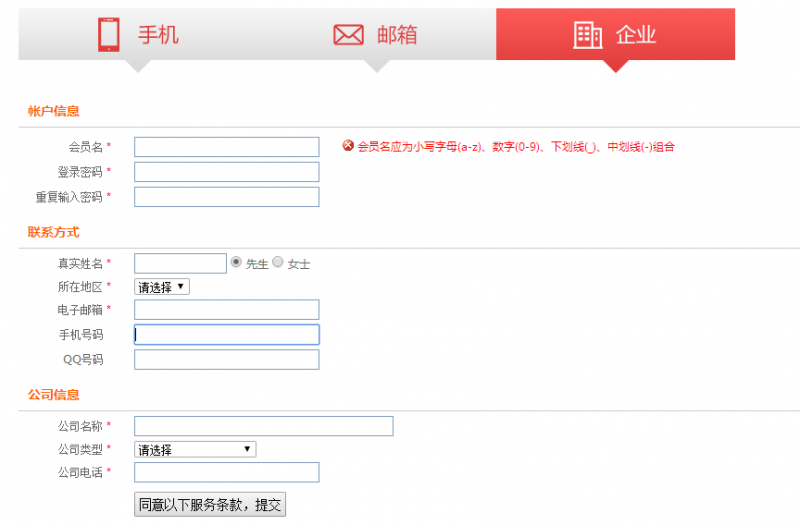Viewport: 800px width, 525px height.
Task: Select the 女士 radio button
Action: pyautogui.click(x=278, y=262)
